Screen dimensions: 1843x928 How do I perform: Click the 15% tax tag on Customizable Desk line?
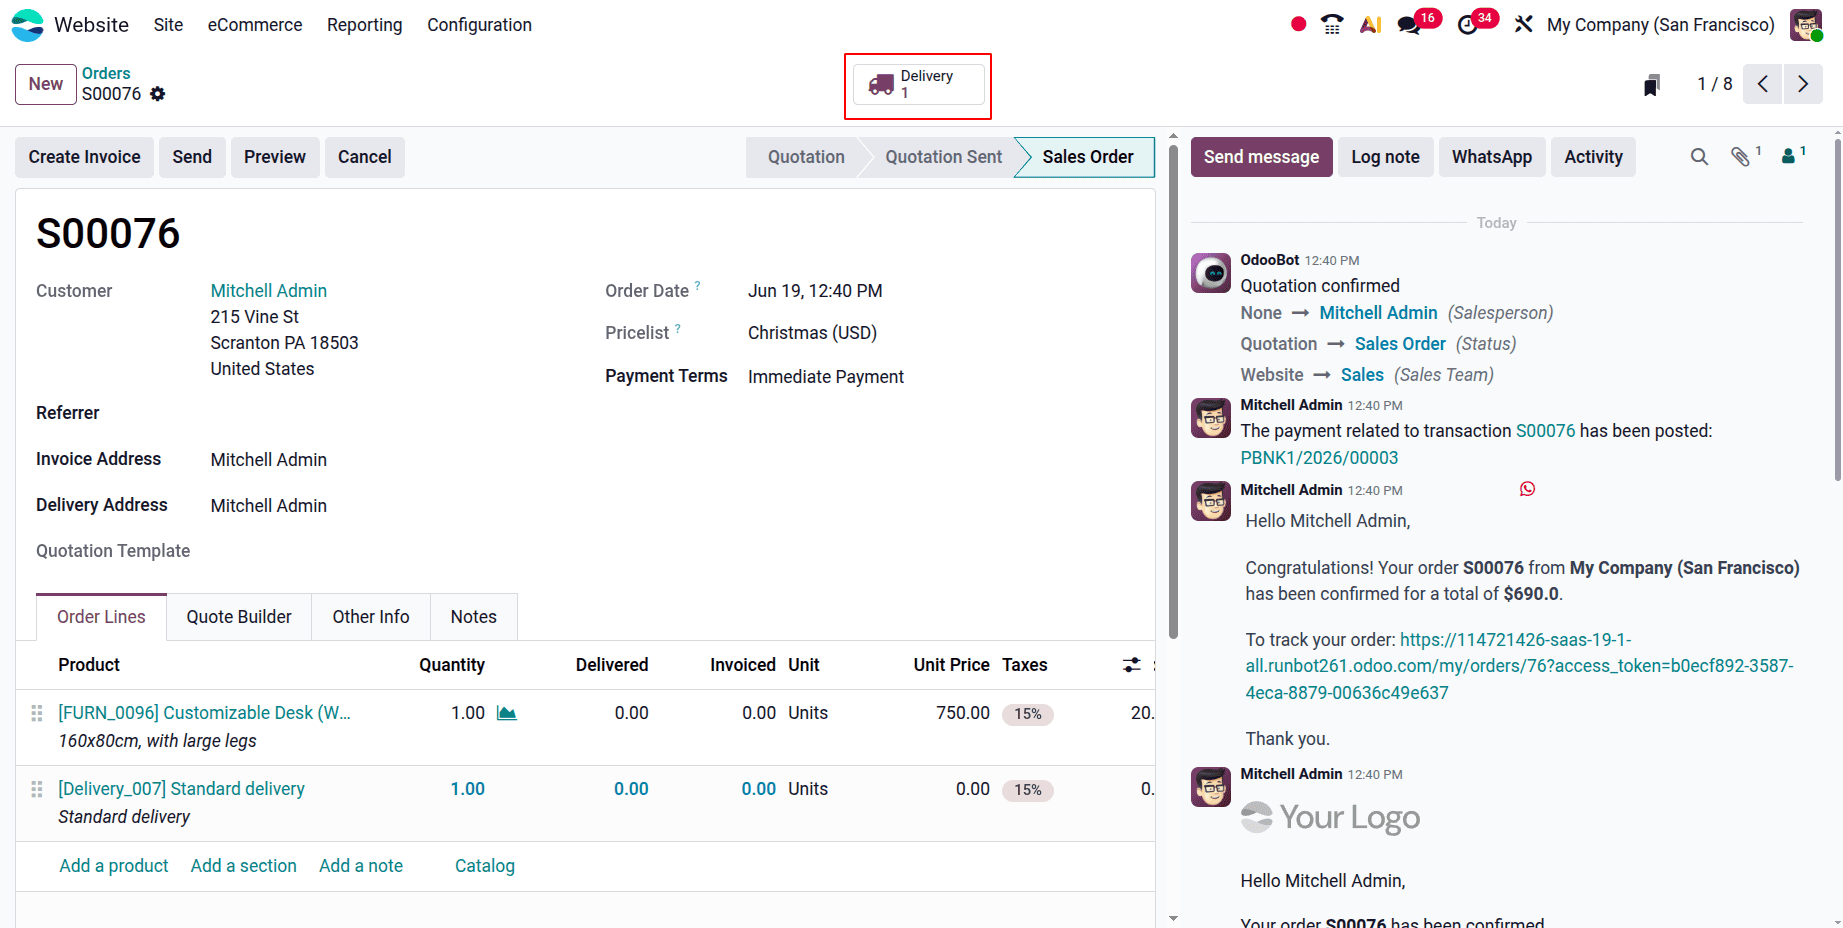(1028, 714)
